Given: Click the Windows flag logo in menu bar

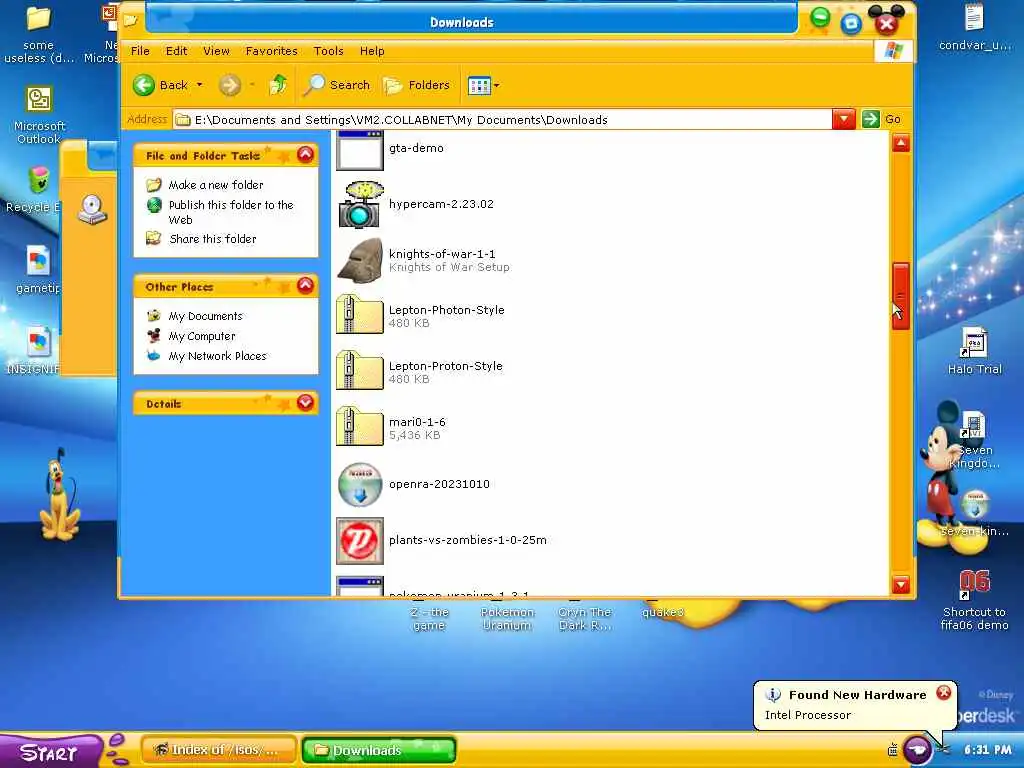Looking at the screenshot, I should 893,50.
